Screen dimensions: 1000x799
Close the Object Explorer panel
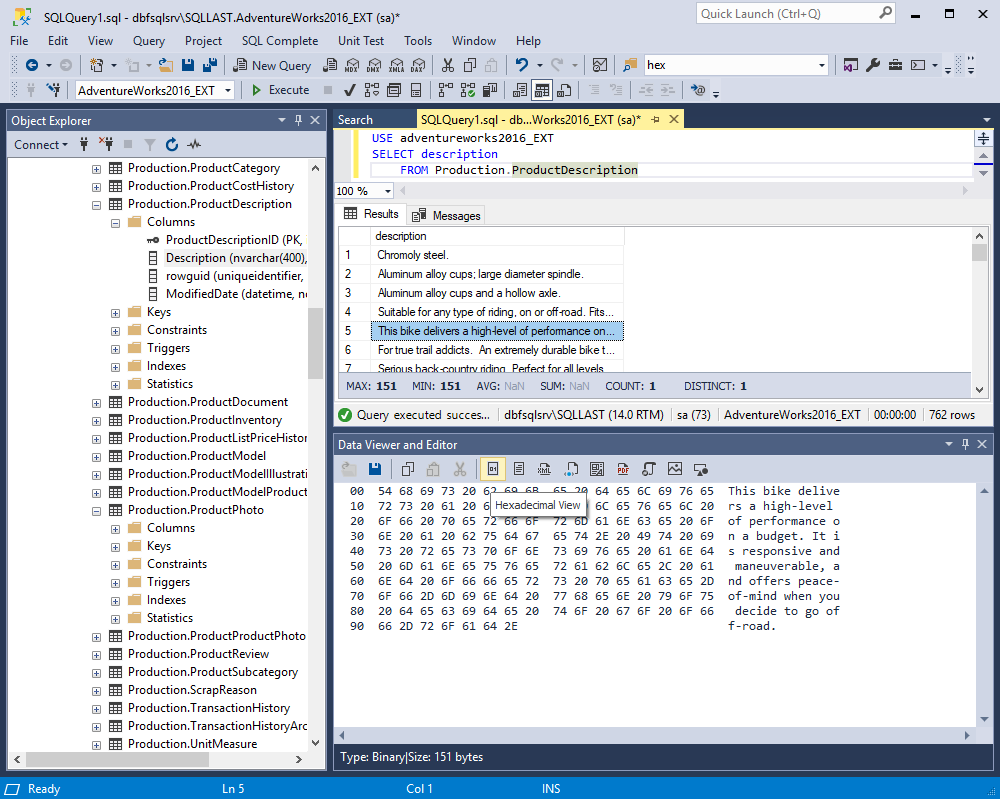point(315,120)
